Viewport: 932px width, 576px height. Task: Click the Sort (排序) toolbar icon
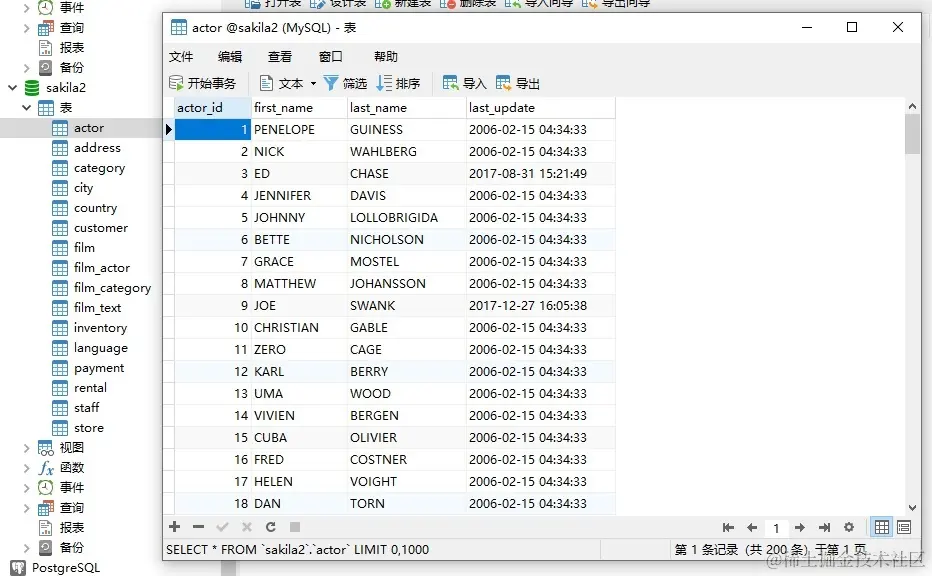(x=385, y=83)
